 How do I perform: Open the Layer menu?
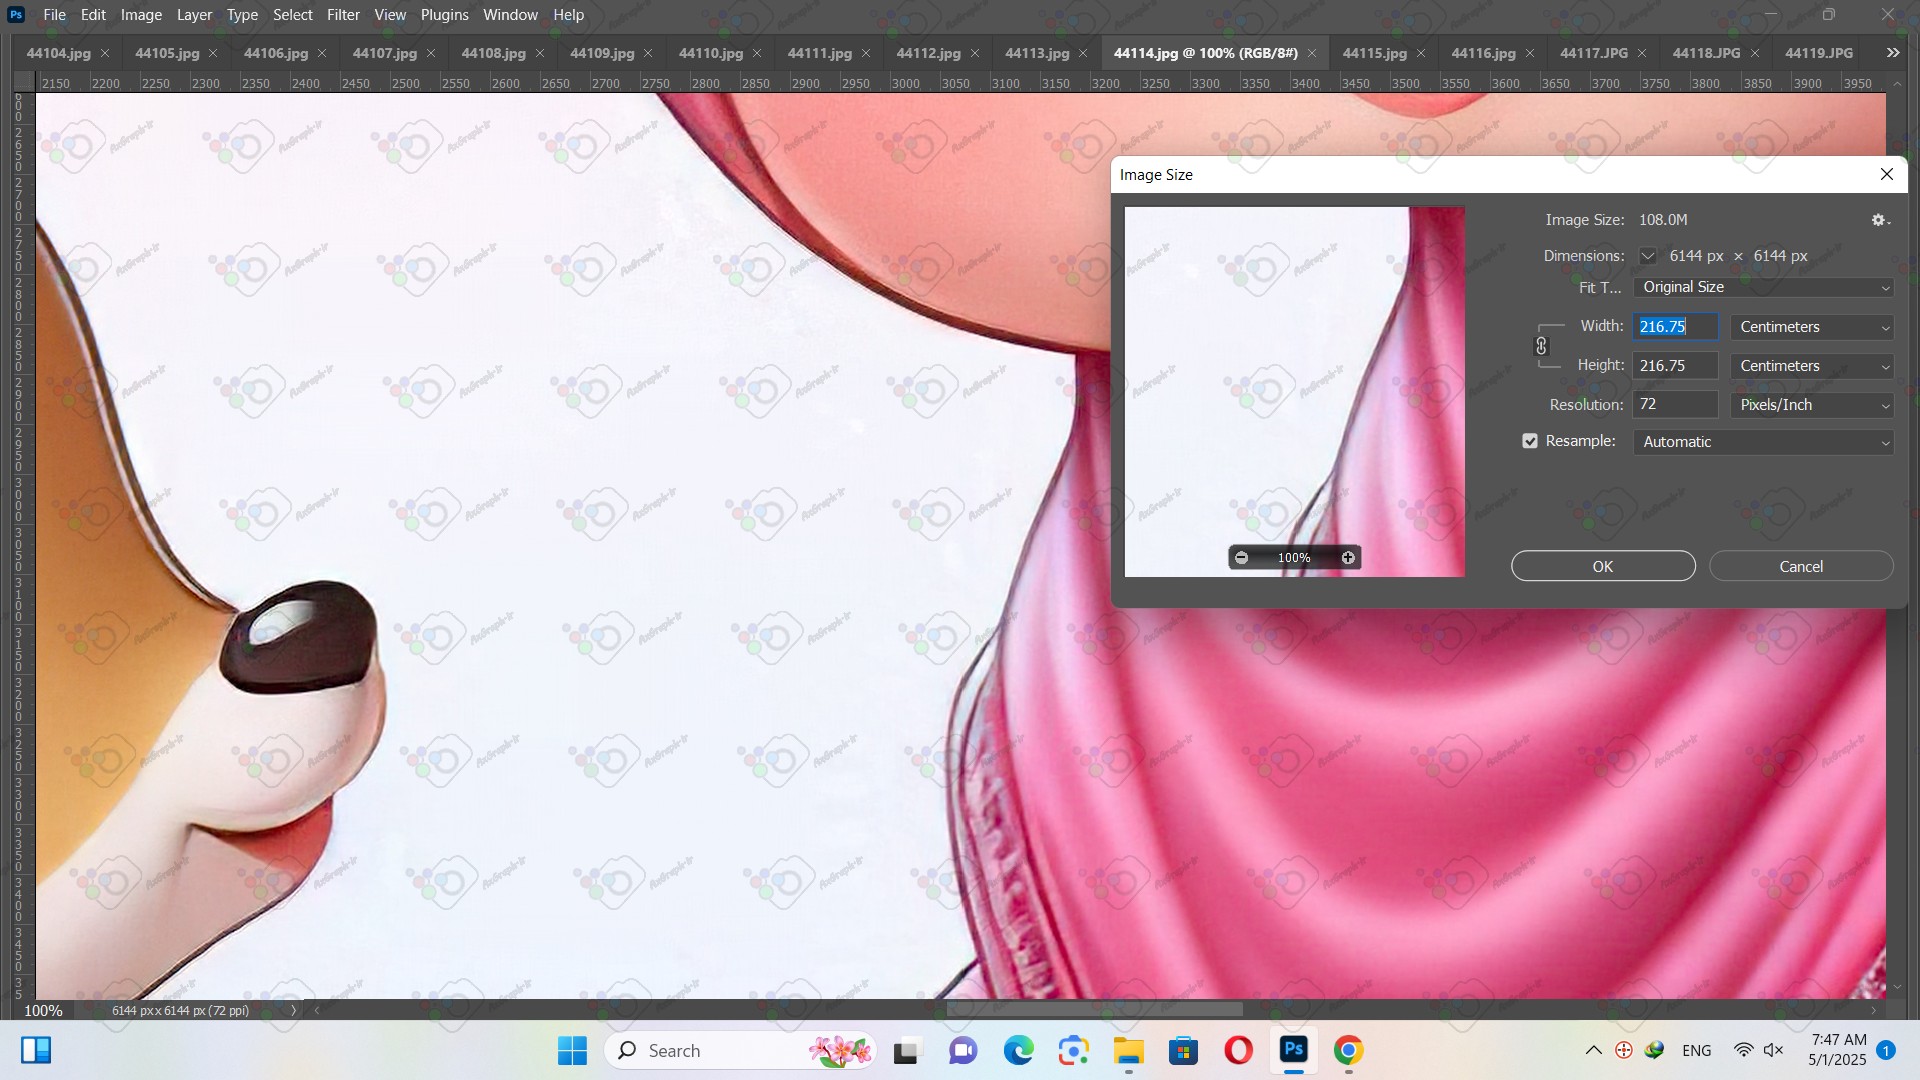pos(194,15)
